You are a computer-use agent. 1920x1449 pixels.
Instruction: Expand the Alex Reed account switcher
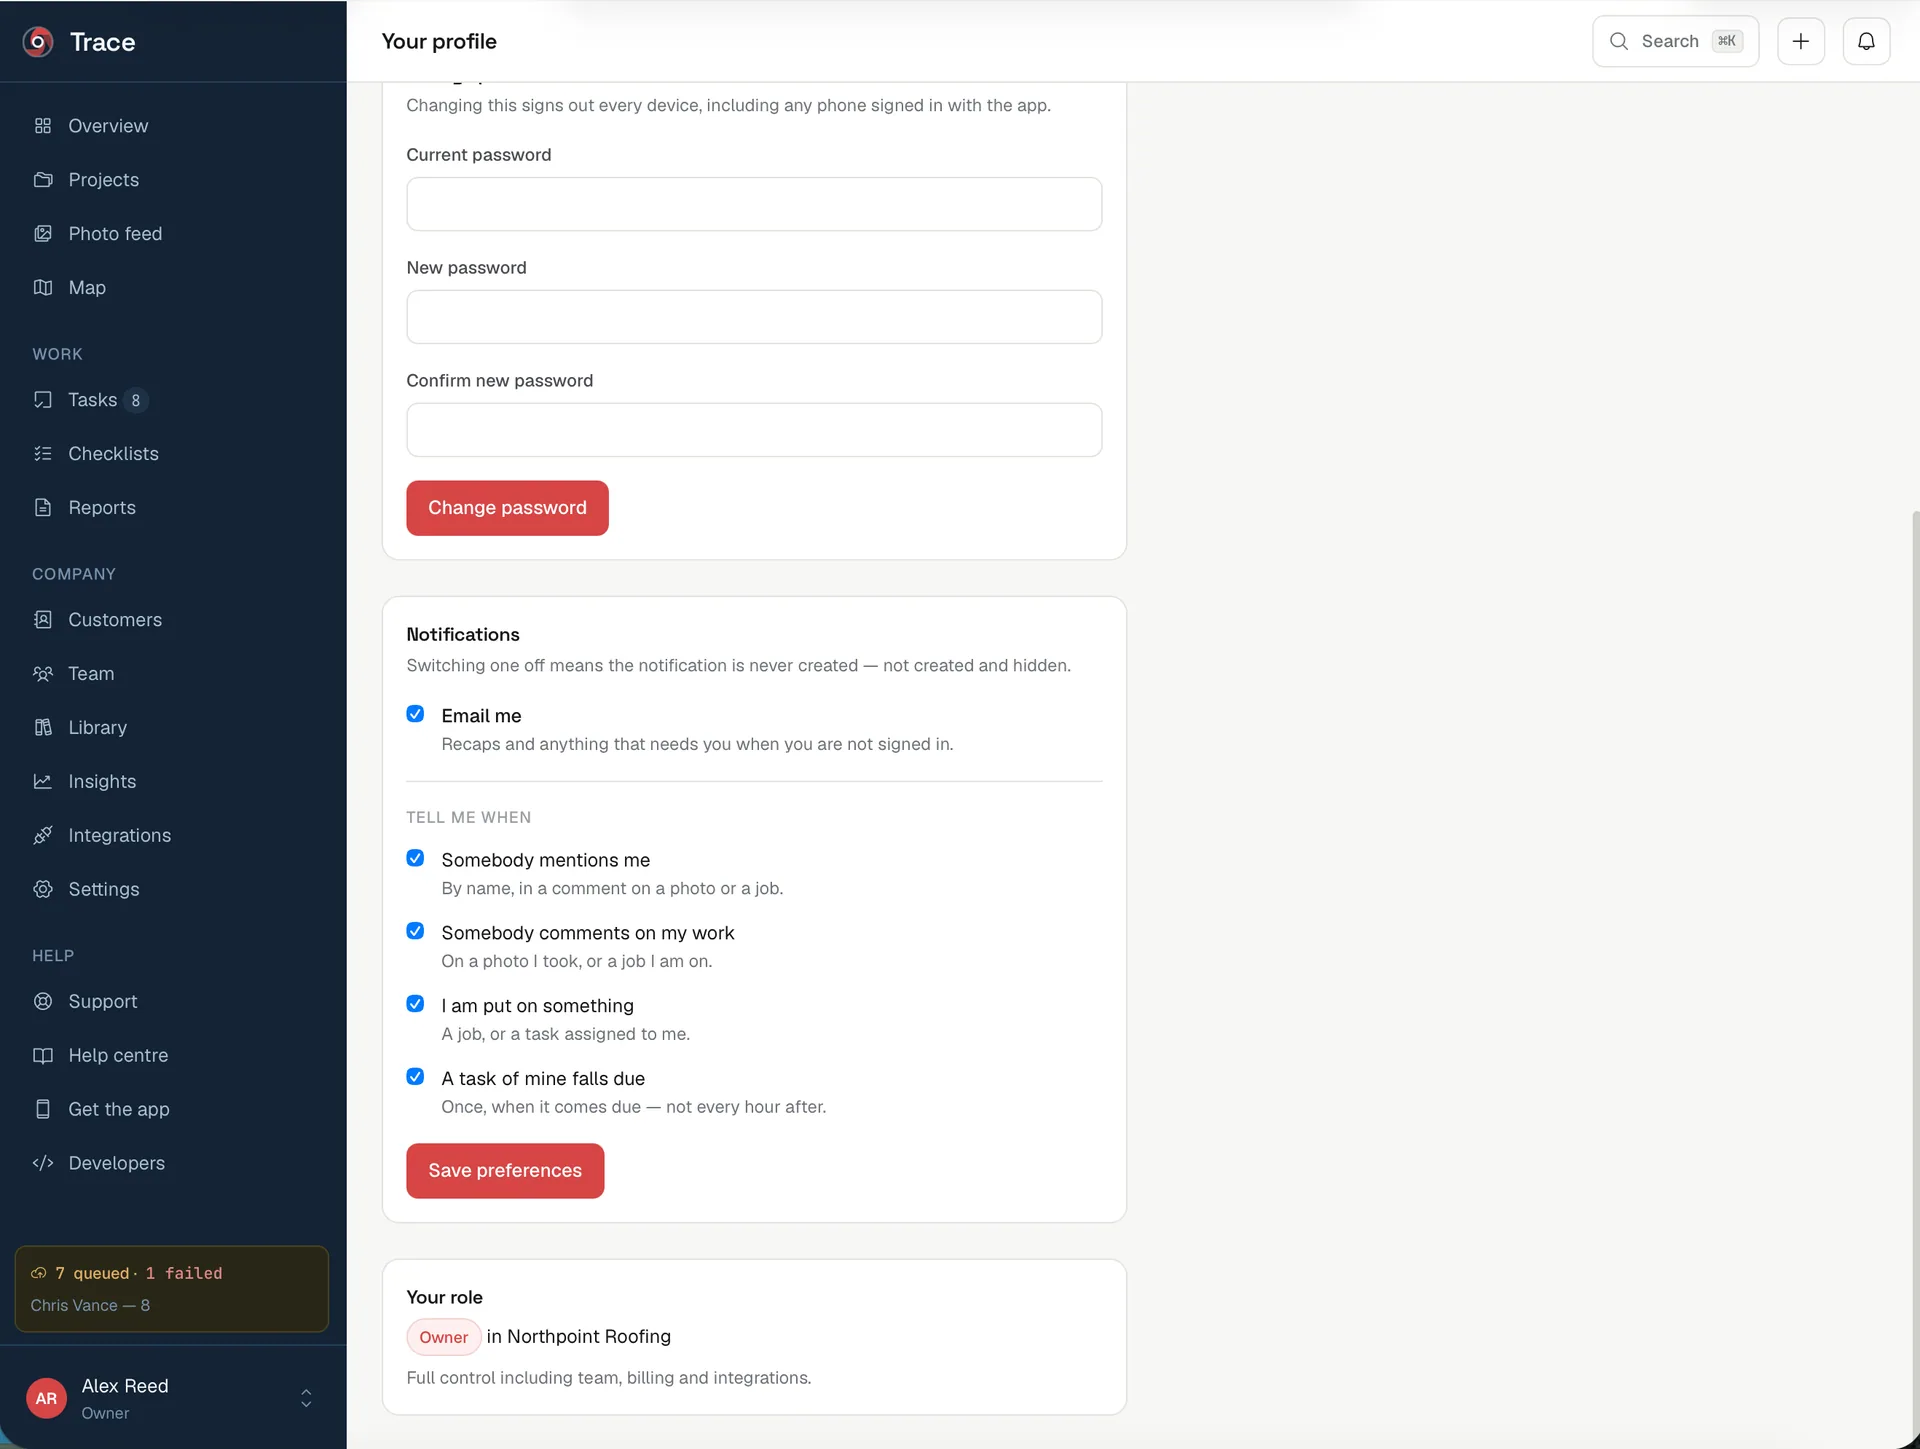306,1398
